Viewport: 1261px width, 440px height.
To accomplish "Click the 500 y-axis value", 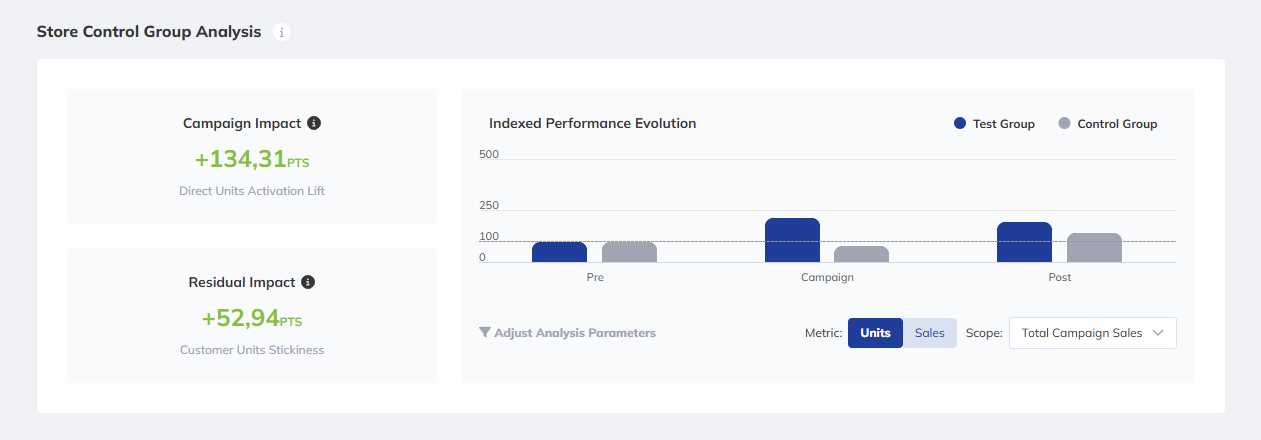I will click(x=489, y=154).
